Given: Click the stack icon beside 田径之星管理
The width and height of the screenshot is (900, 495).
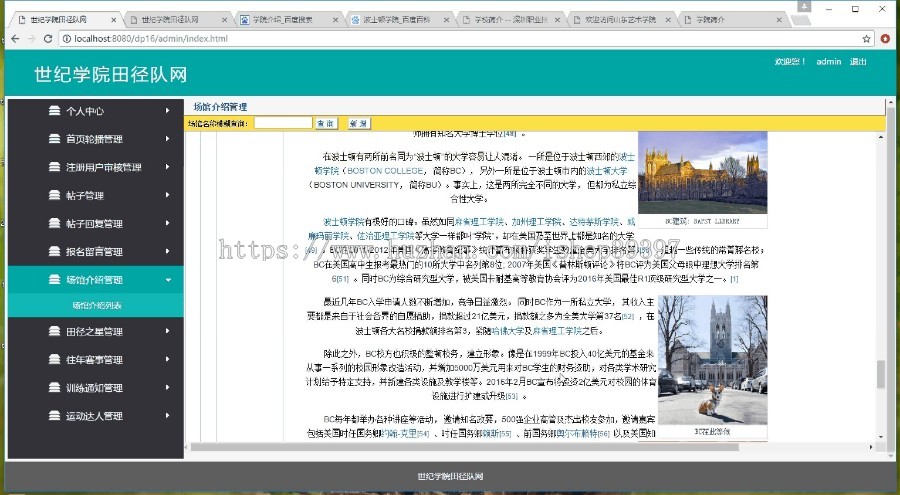Looking at the screenshot, I should click(x=55, y=331).
